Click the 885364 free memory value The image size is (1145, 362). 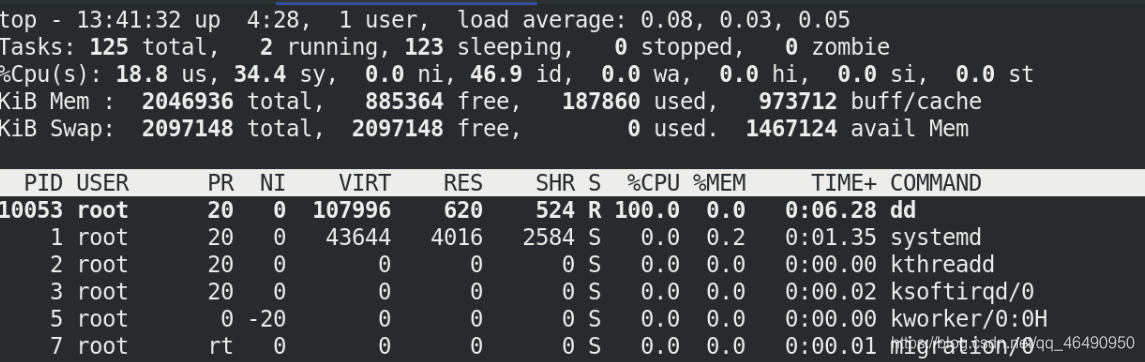coord(405,101)
